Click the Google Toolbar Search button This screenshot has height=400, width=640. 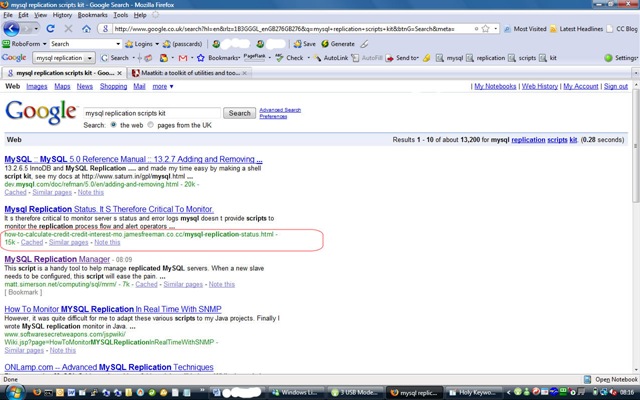point(115,58)
